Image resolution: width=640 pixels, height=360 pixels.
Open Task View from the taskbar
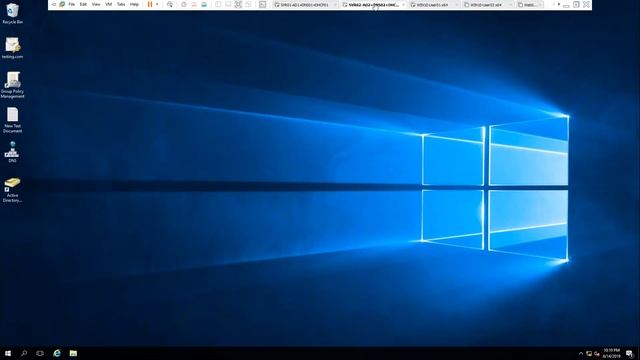(40, 353)
